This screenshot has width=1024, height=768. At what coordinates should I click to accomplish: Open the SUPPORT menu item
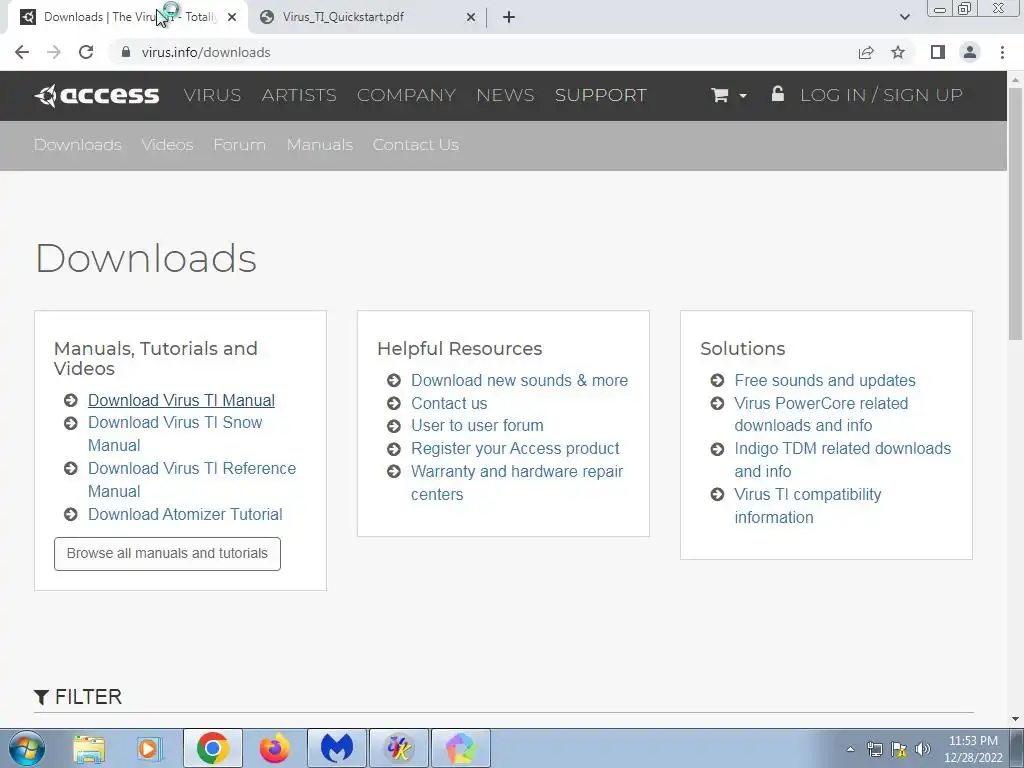[601, 95]
